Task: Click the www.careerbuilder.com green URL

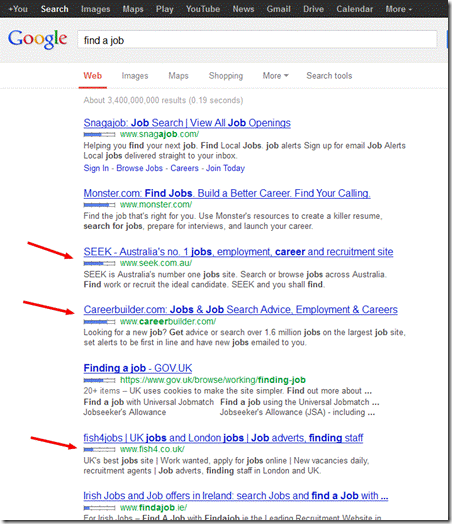Action: [x=168, y=321]
